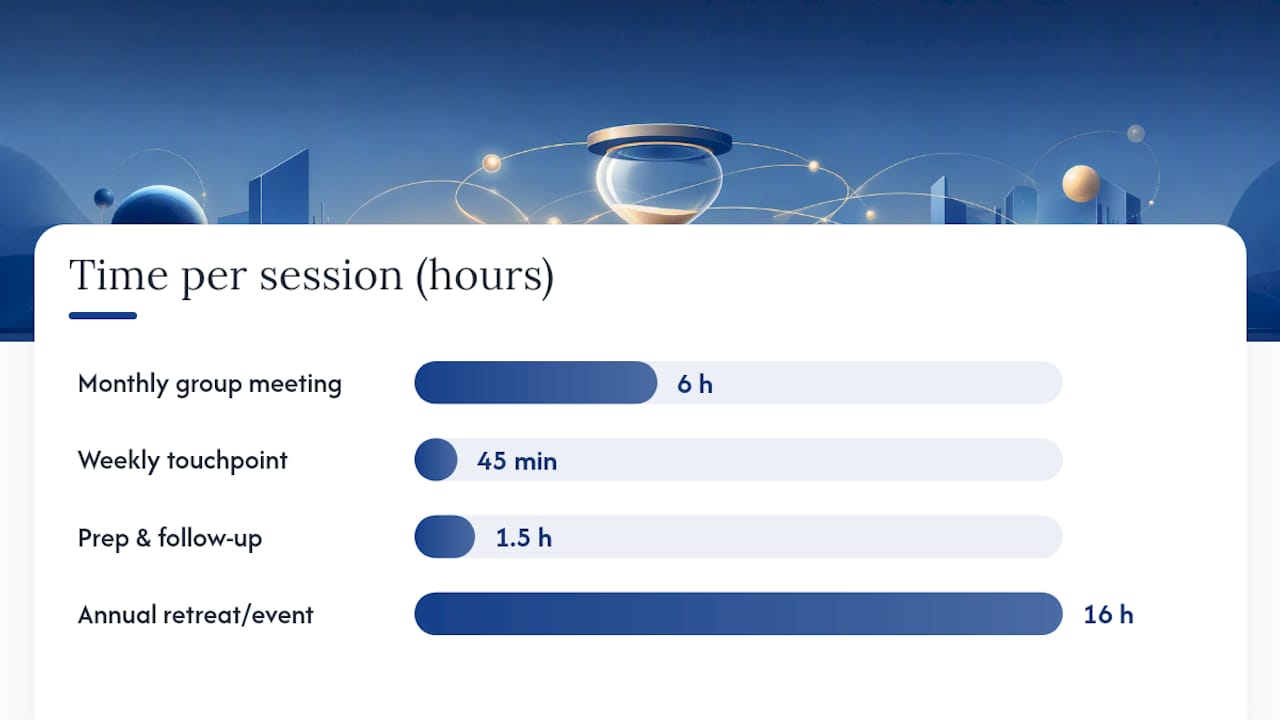
Task: Click the '16 h' value label
Action: (1109, 614)
